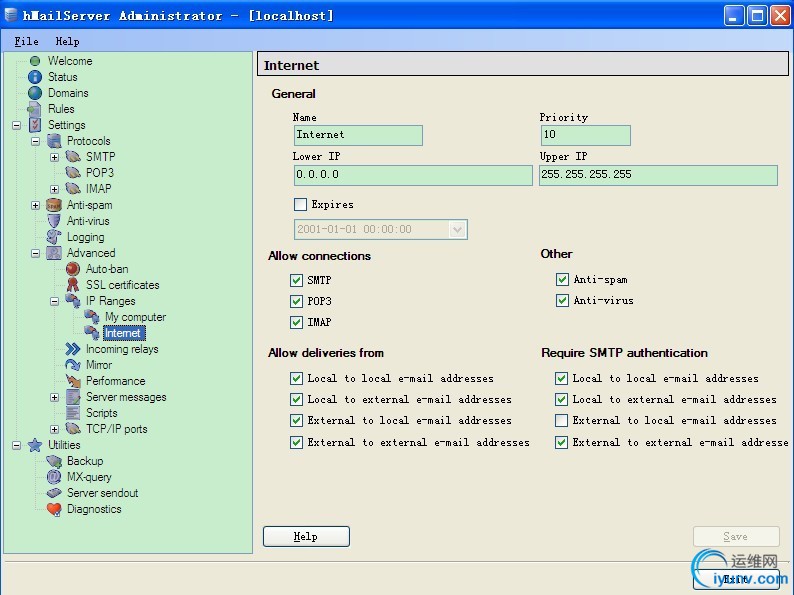Collapse the Utilities tree node
The width and height of the screenshot is (794, 595).
click(16, 445)
